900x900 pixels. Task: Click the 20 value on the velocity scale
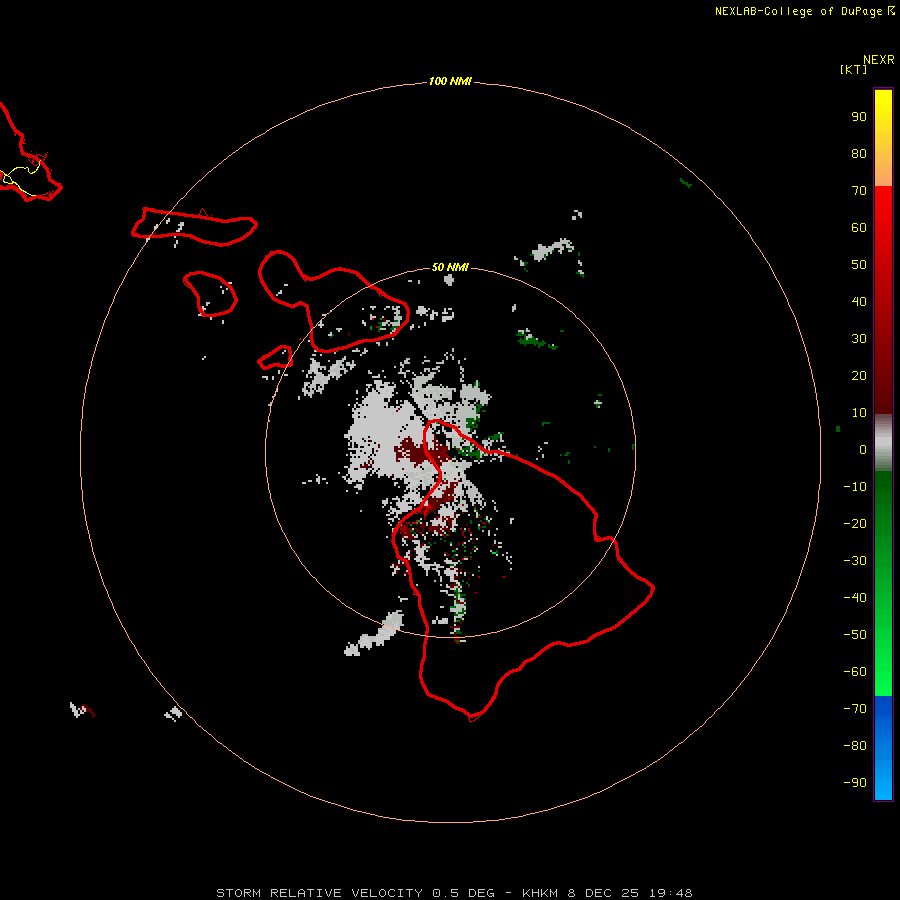click(859, 375)
